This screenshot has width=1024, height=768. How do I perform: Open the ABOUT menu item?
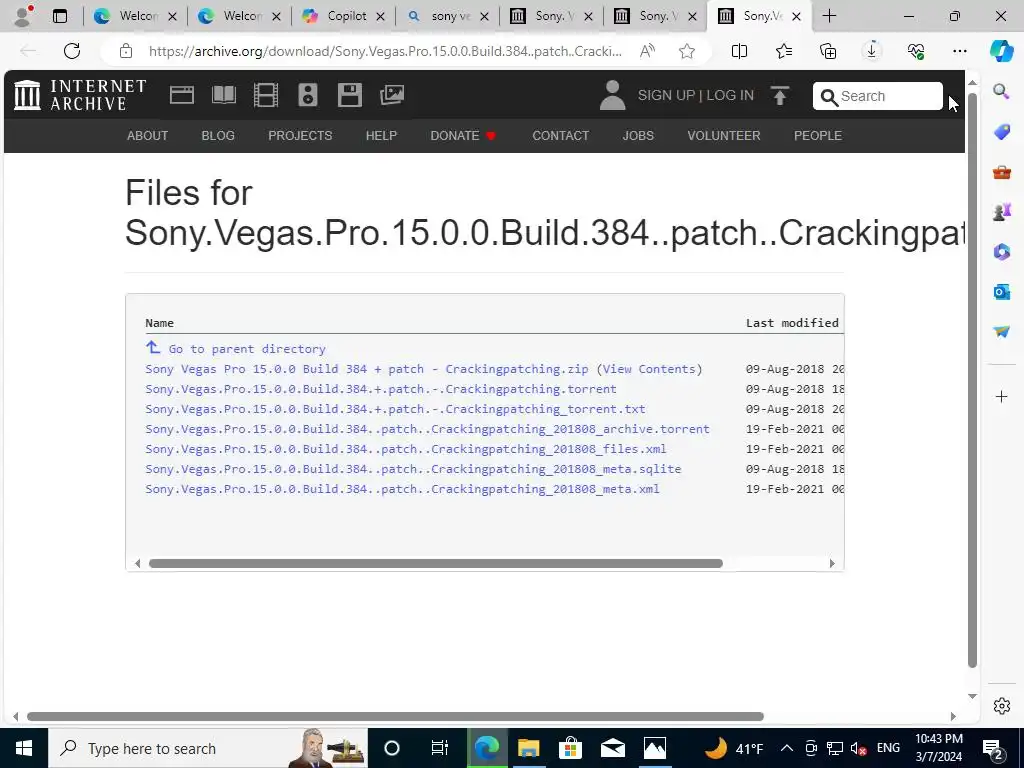147,136
